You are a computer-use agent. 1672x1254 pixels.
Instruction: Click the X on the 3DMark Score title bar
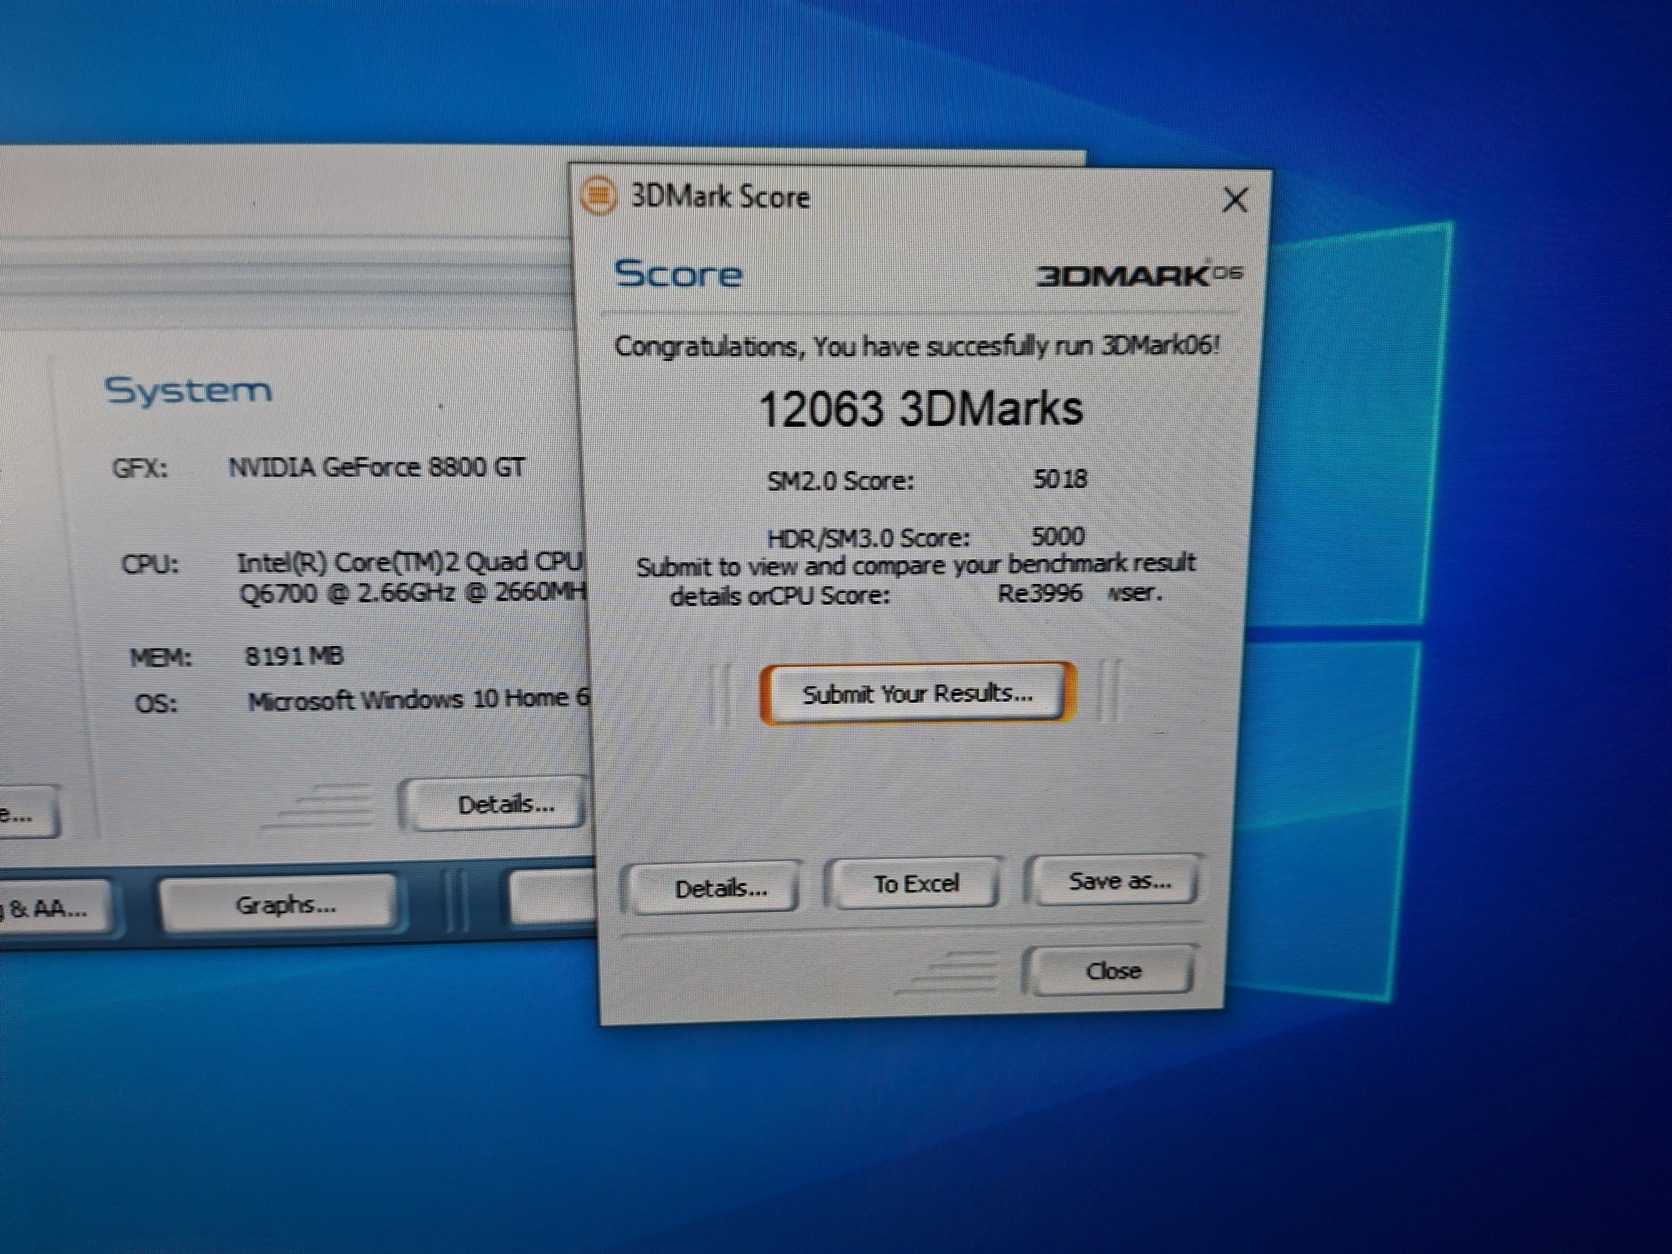1235,200
